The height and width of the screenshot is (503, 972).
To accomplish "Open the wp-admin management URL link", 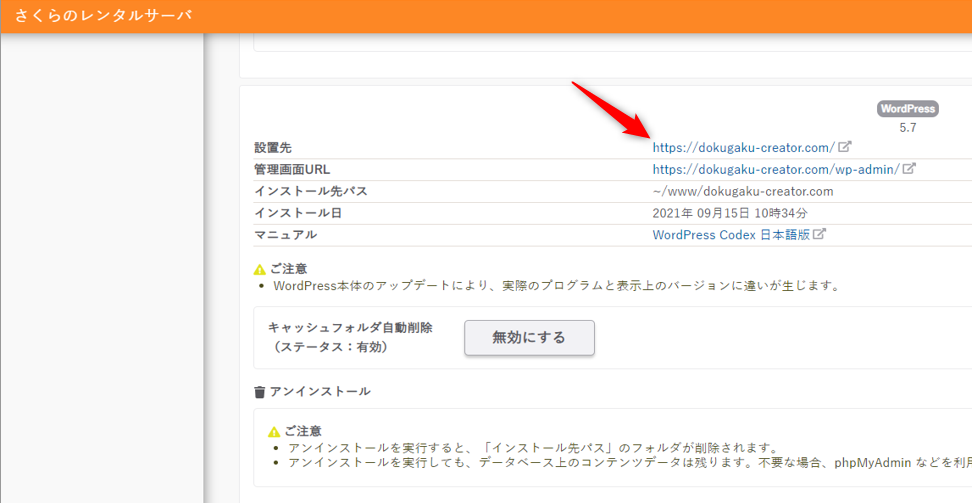I will point(776,169).
